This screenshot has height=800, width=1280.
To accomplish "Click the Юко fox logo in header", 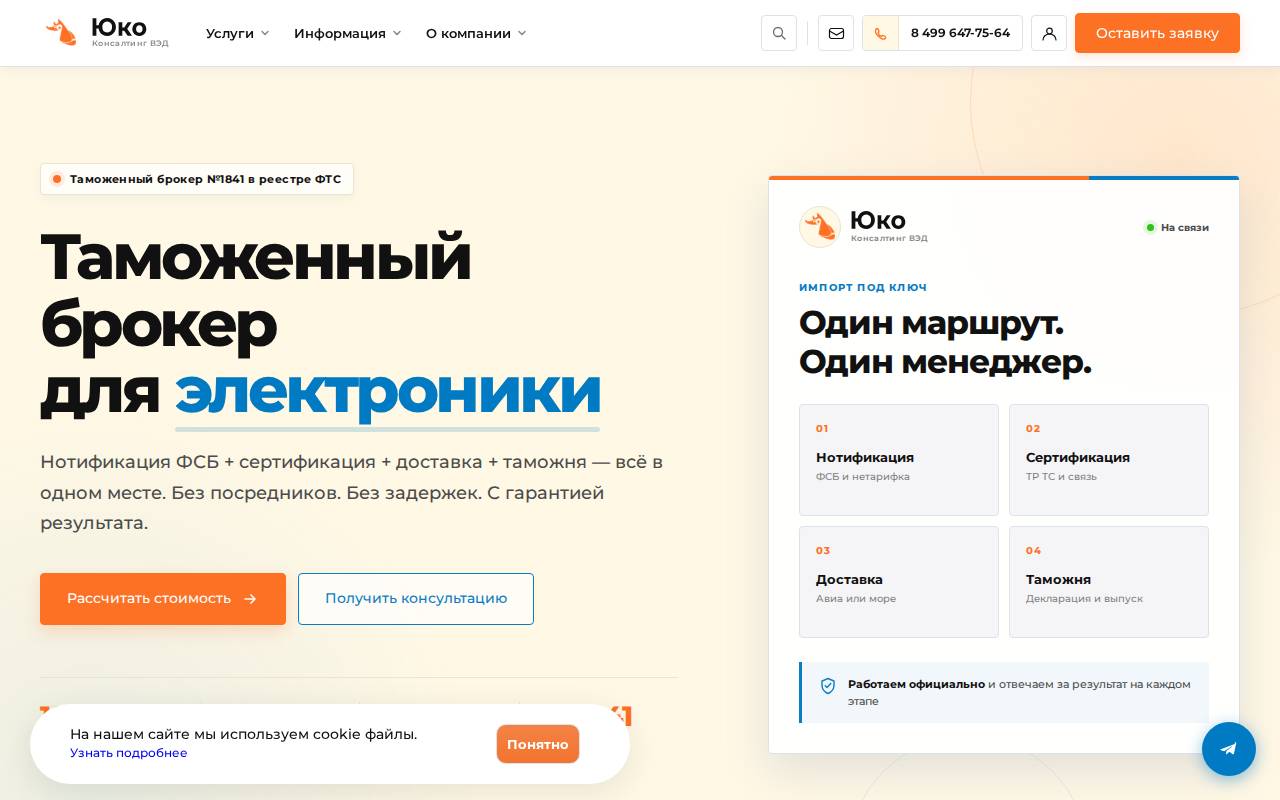I will click(x=107, y=32).
